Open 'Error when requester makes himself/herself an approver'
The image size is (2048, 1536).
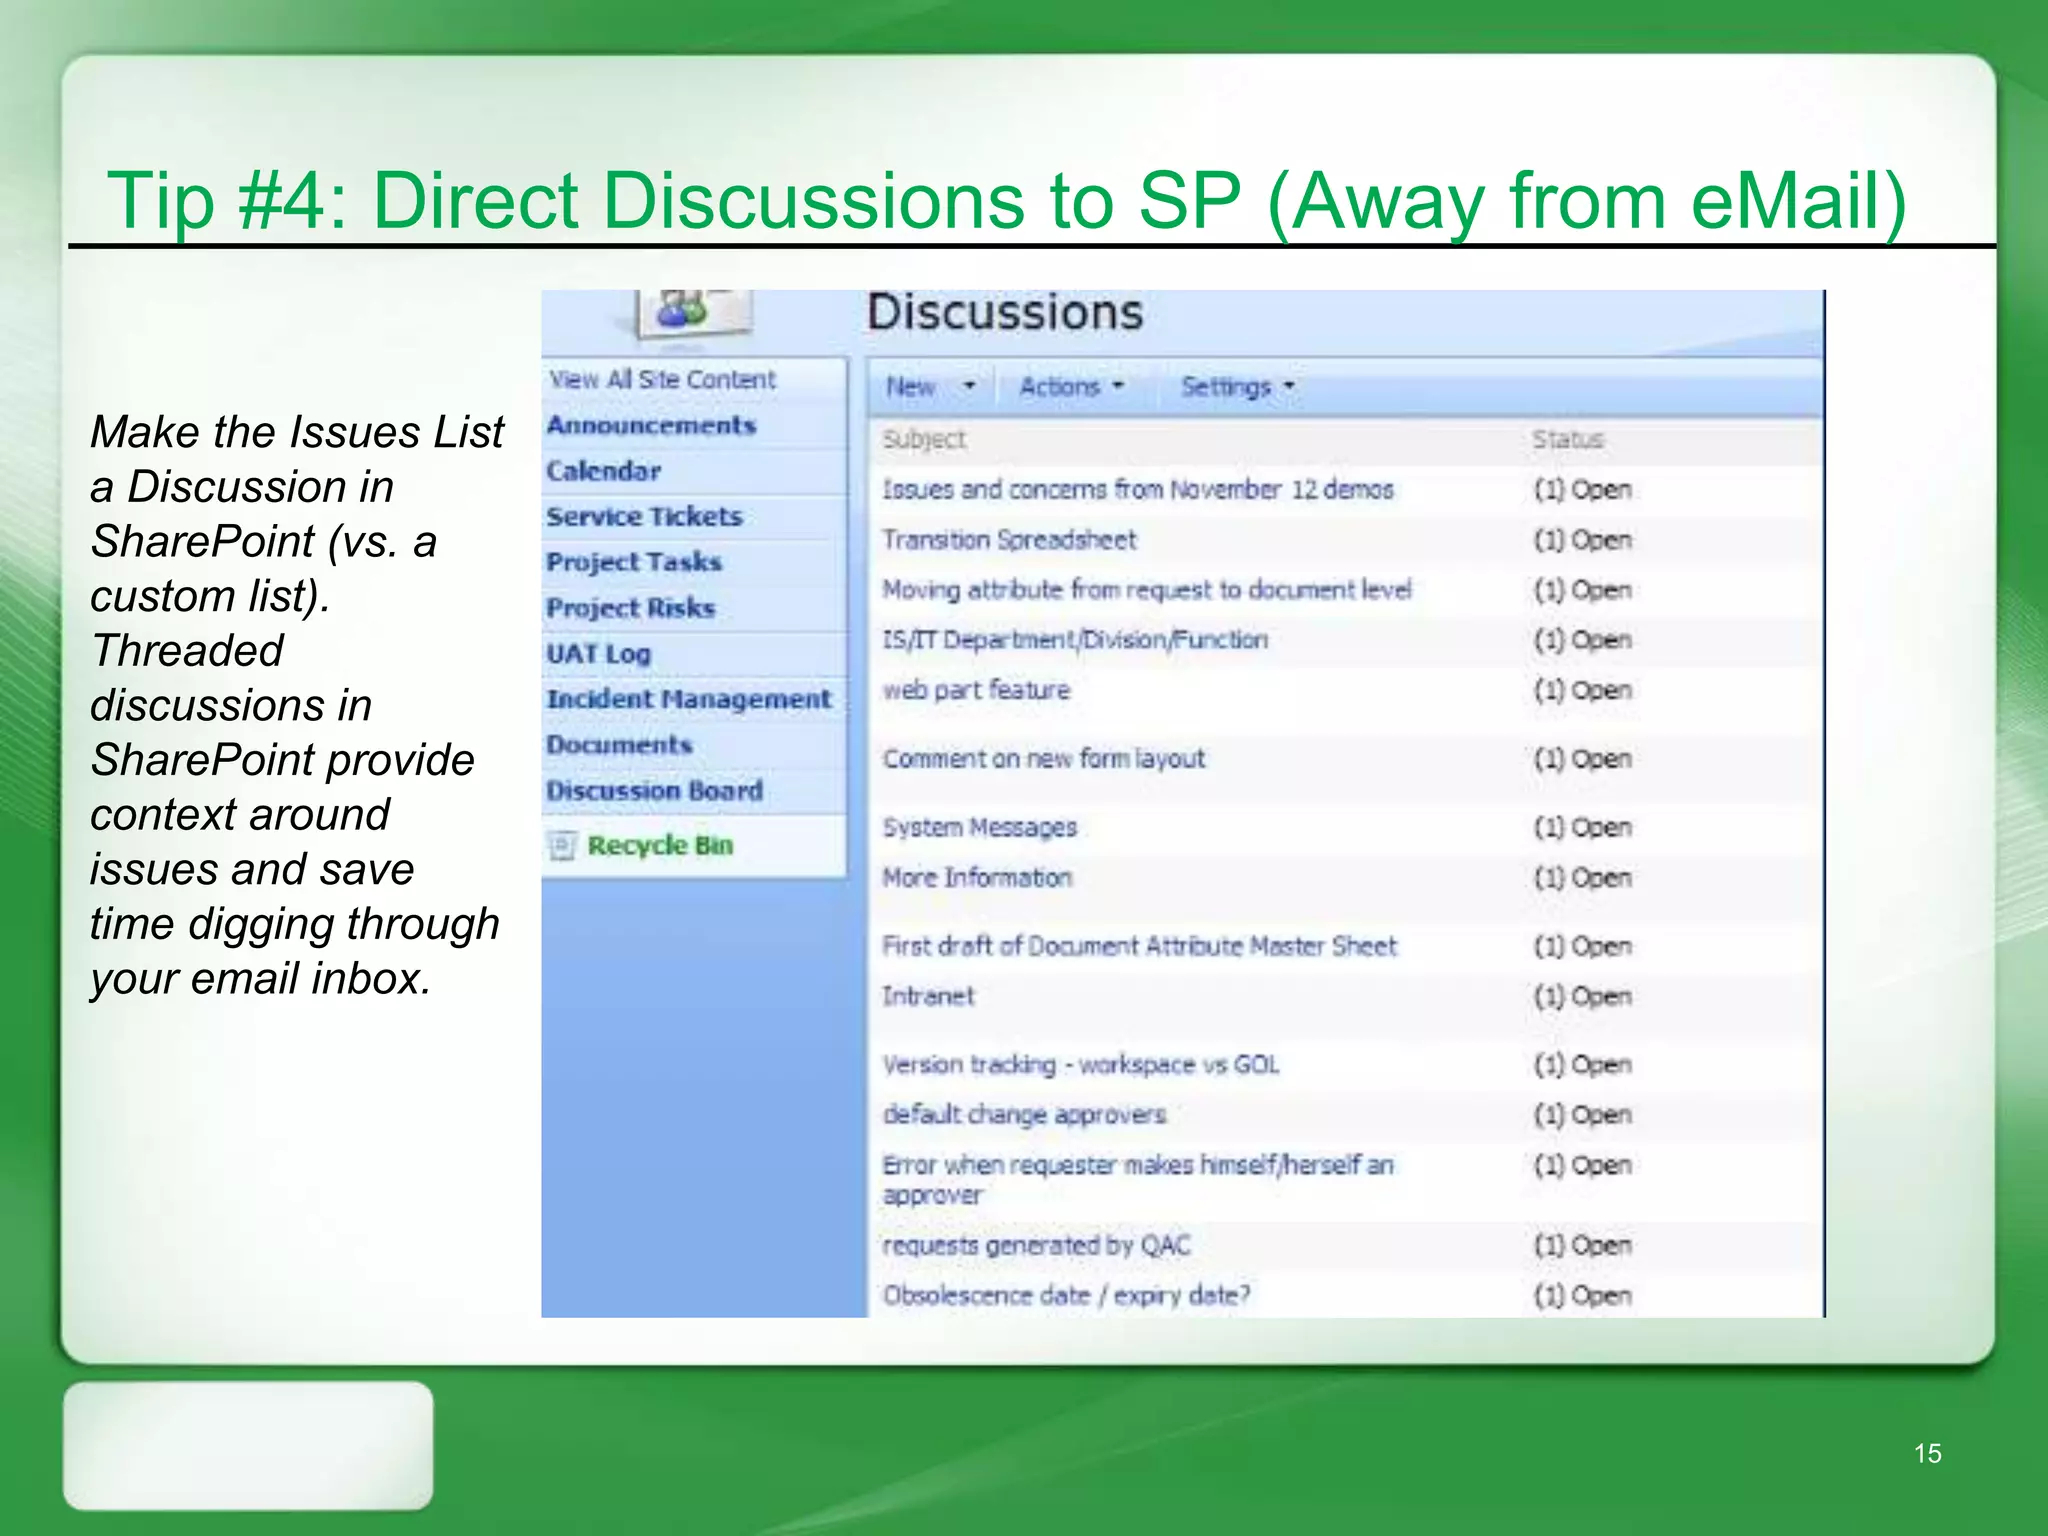[1138, 1180]
